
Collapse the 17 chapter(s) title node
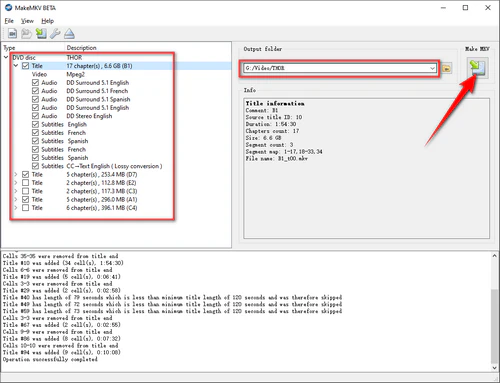[x=16, y=66]
